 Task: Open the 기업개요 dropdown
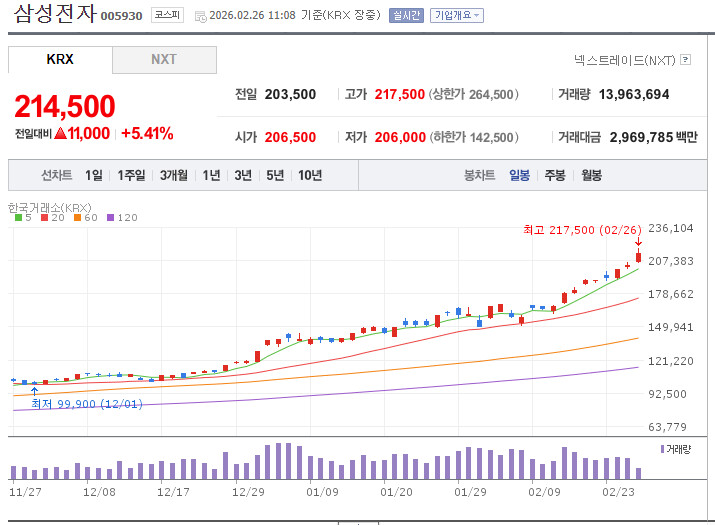pos(457,16)
